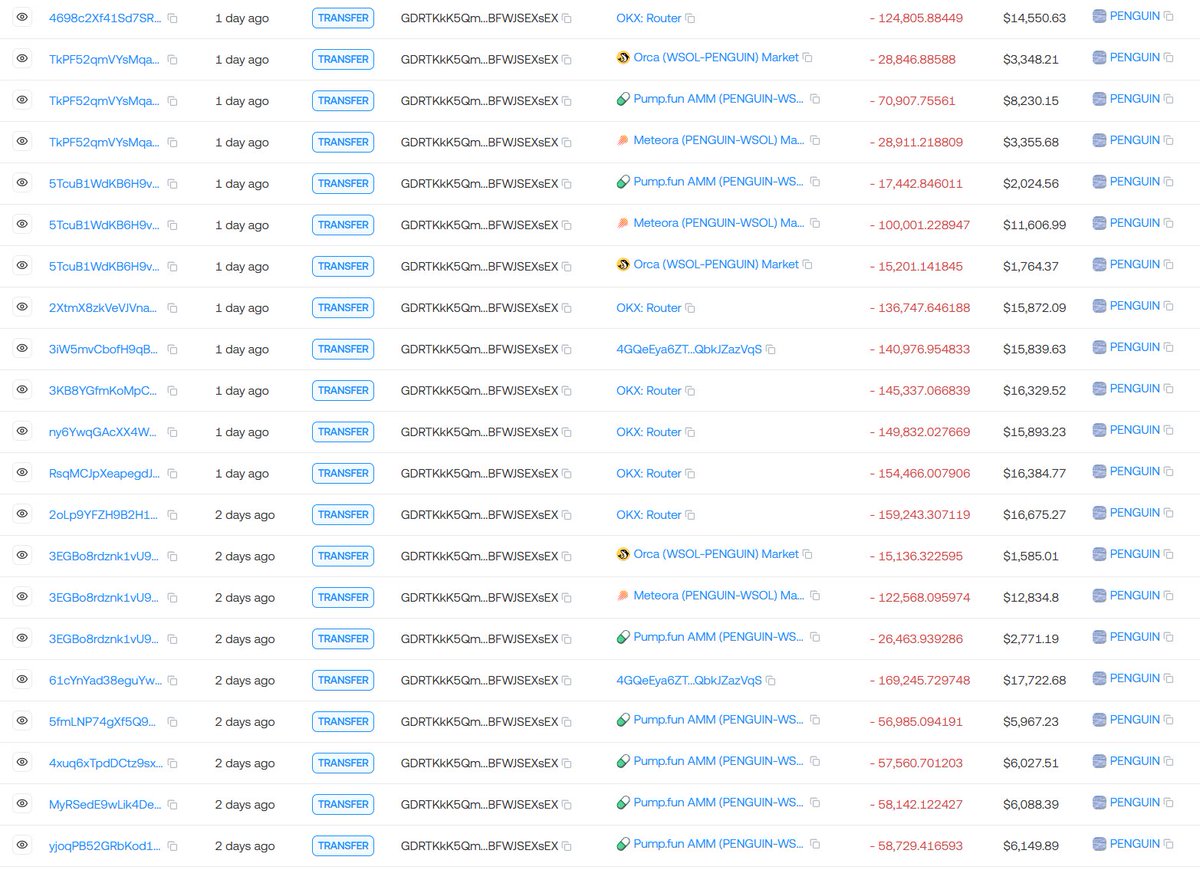This screenshot has width=1200, height=870.
Task: Select the amount - 100,001.228947
Action: pyautogui.click(x=919, y=225)
